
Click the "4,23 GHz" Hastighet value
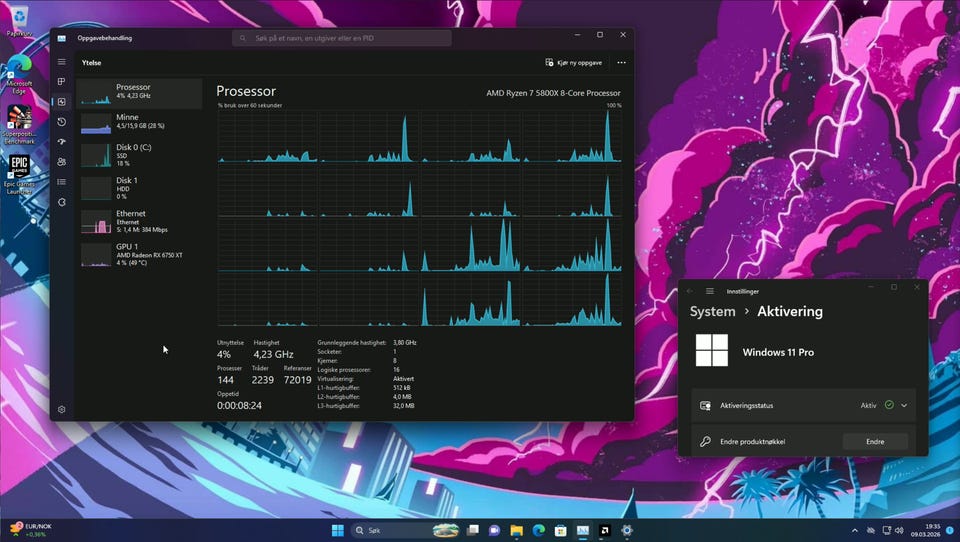coord(273,354)
